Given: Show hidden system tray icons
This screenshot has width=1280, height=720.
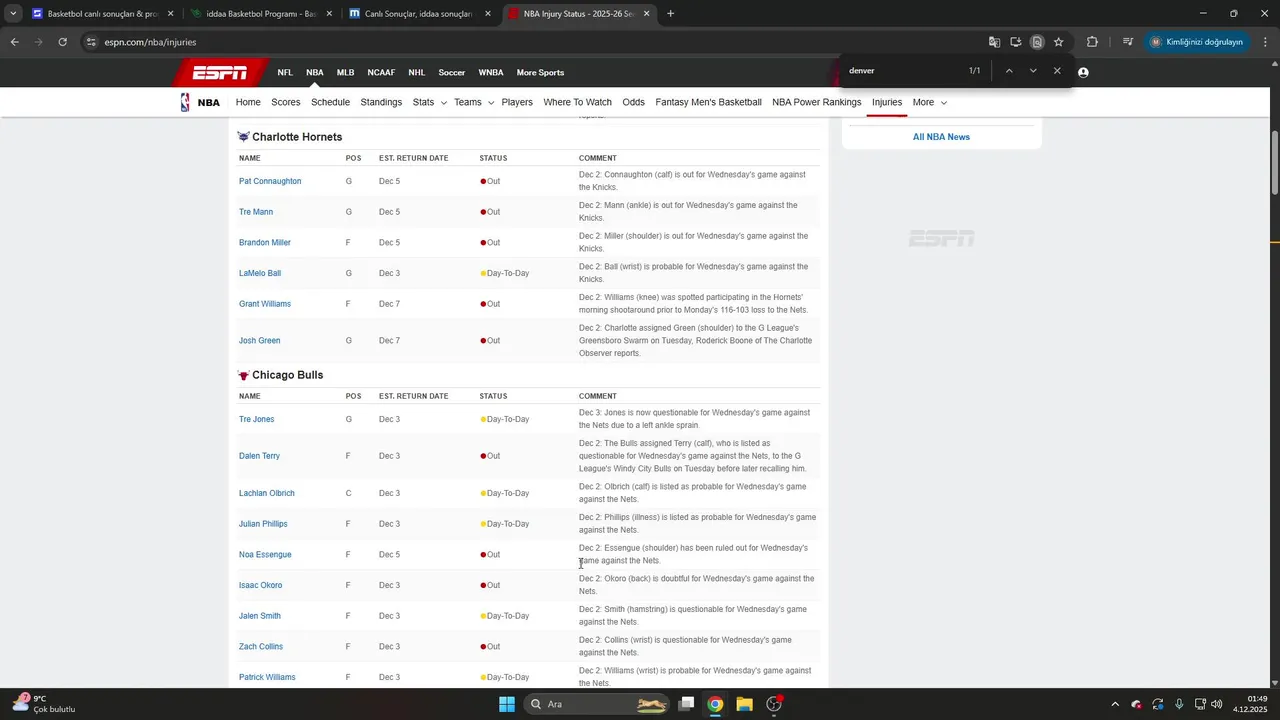Looking at the screenshot, I should 1115,704.
